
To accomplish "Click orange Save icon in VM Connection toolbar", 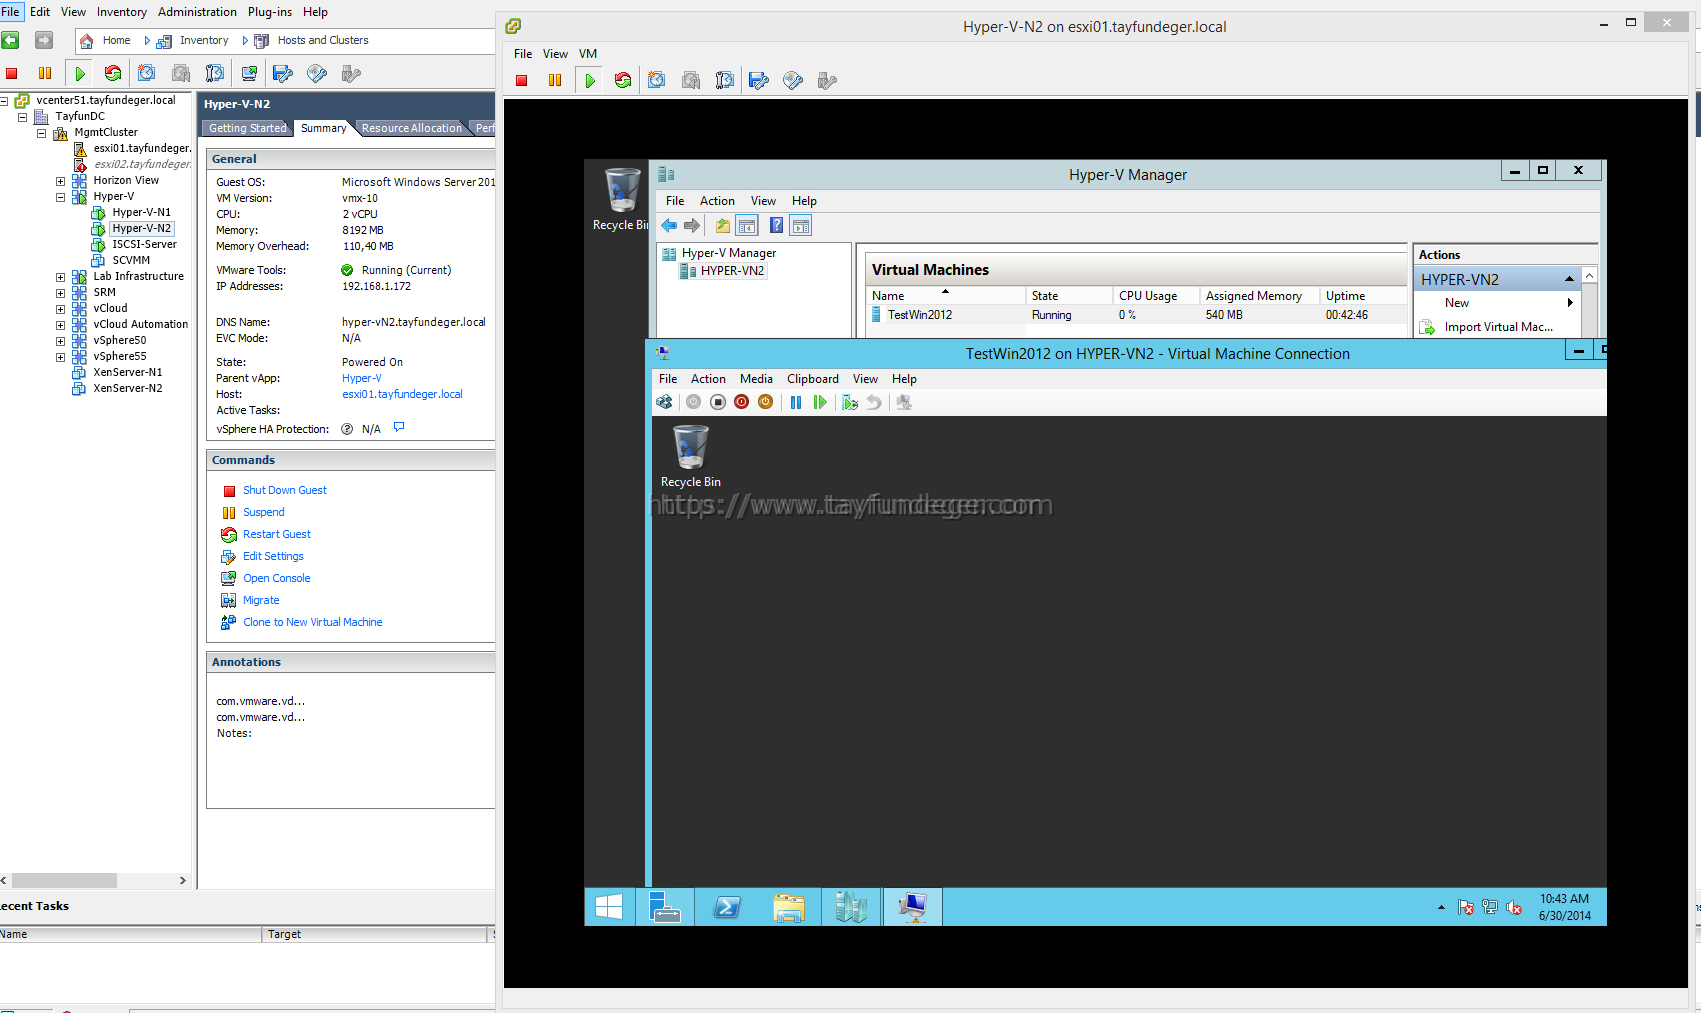I will (766, 402).
